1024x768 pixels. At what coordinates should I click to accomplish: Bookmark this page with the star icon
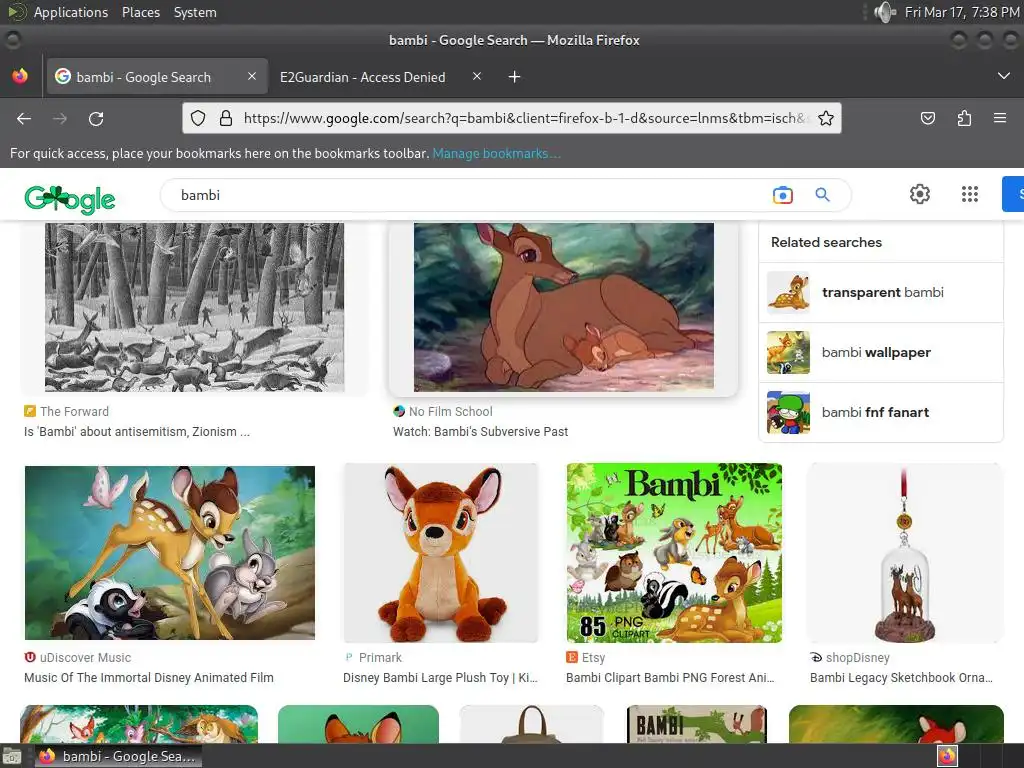[825, 118]
